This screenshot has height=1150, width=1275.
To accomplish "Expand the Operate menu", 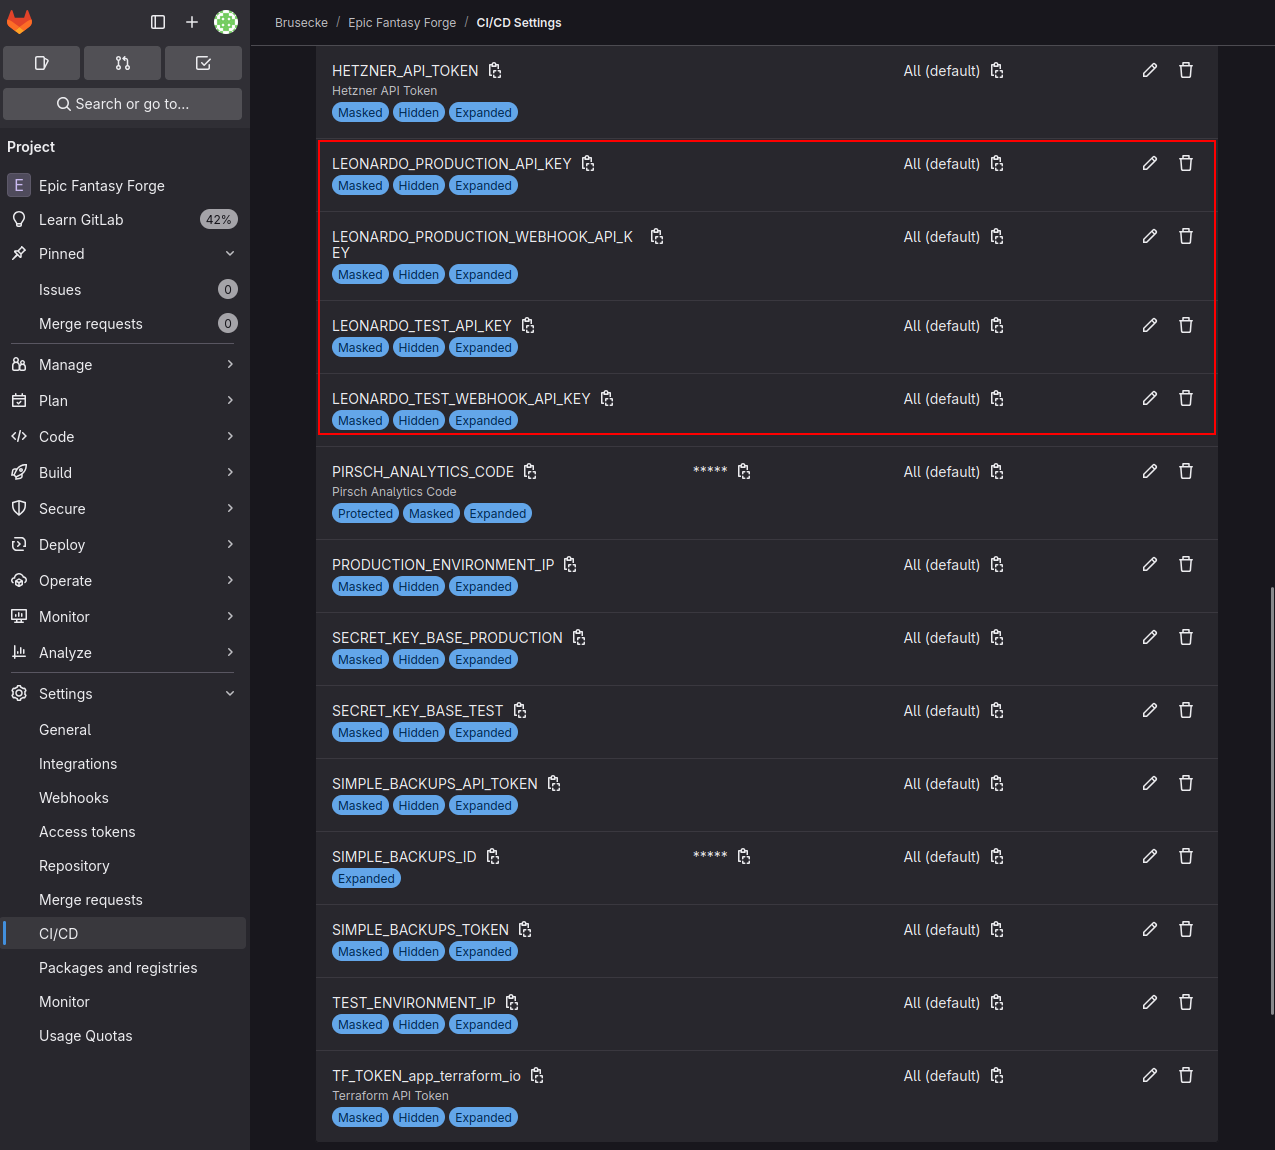I will [x=123, y=581].
